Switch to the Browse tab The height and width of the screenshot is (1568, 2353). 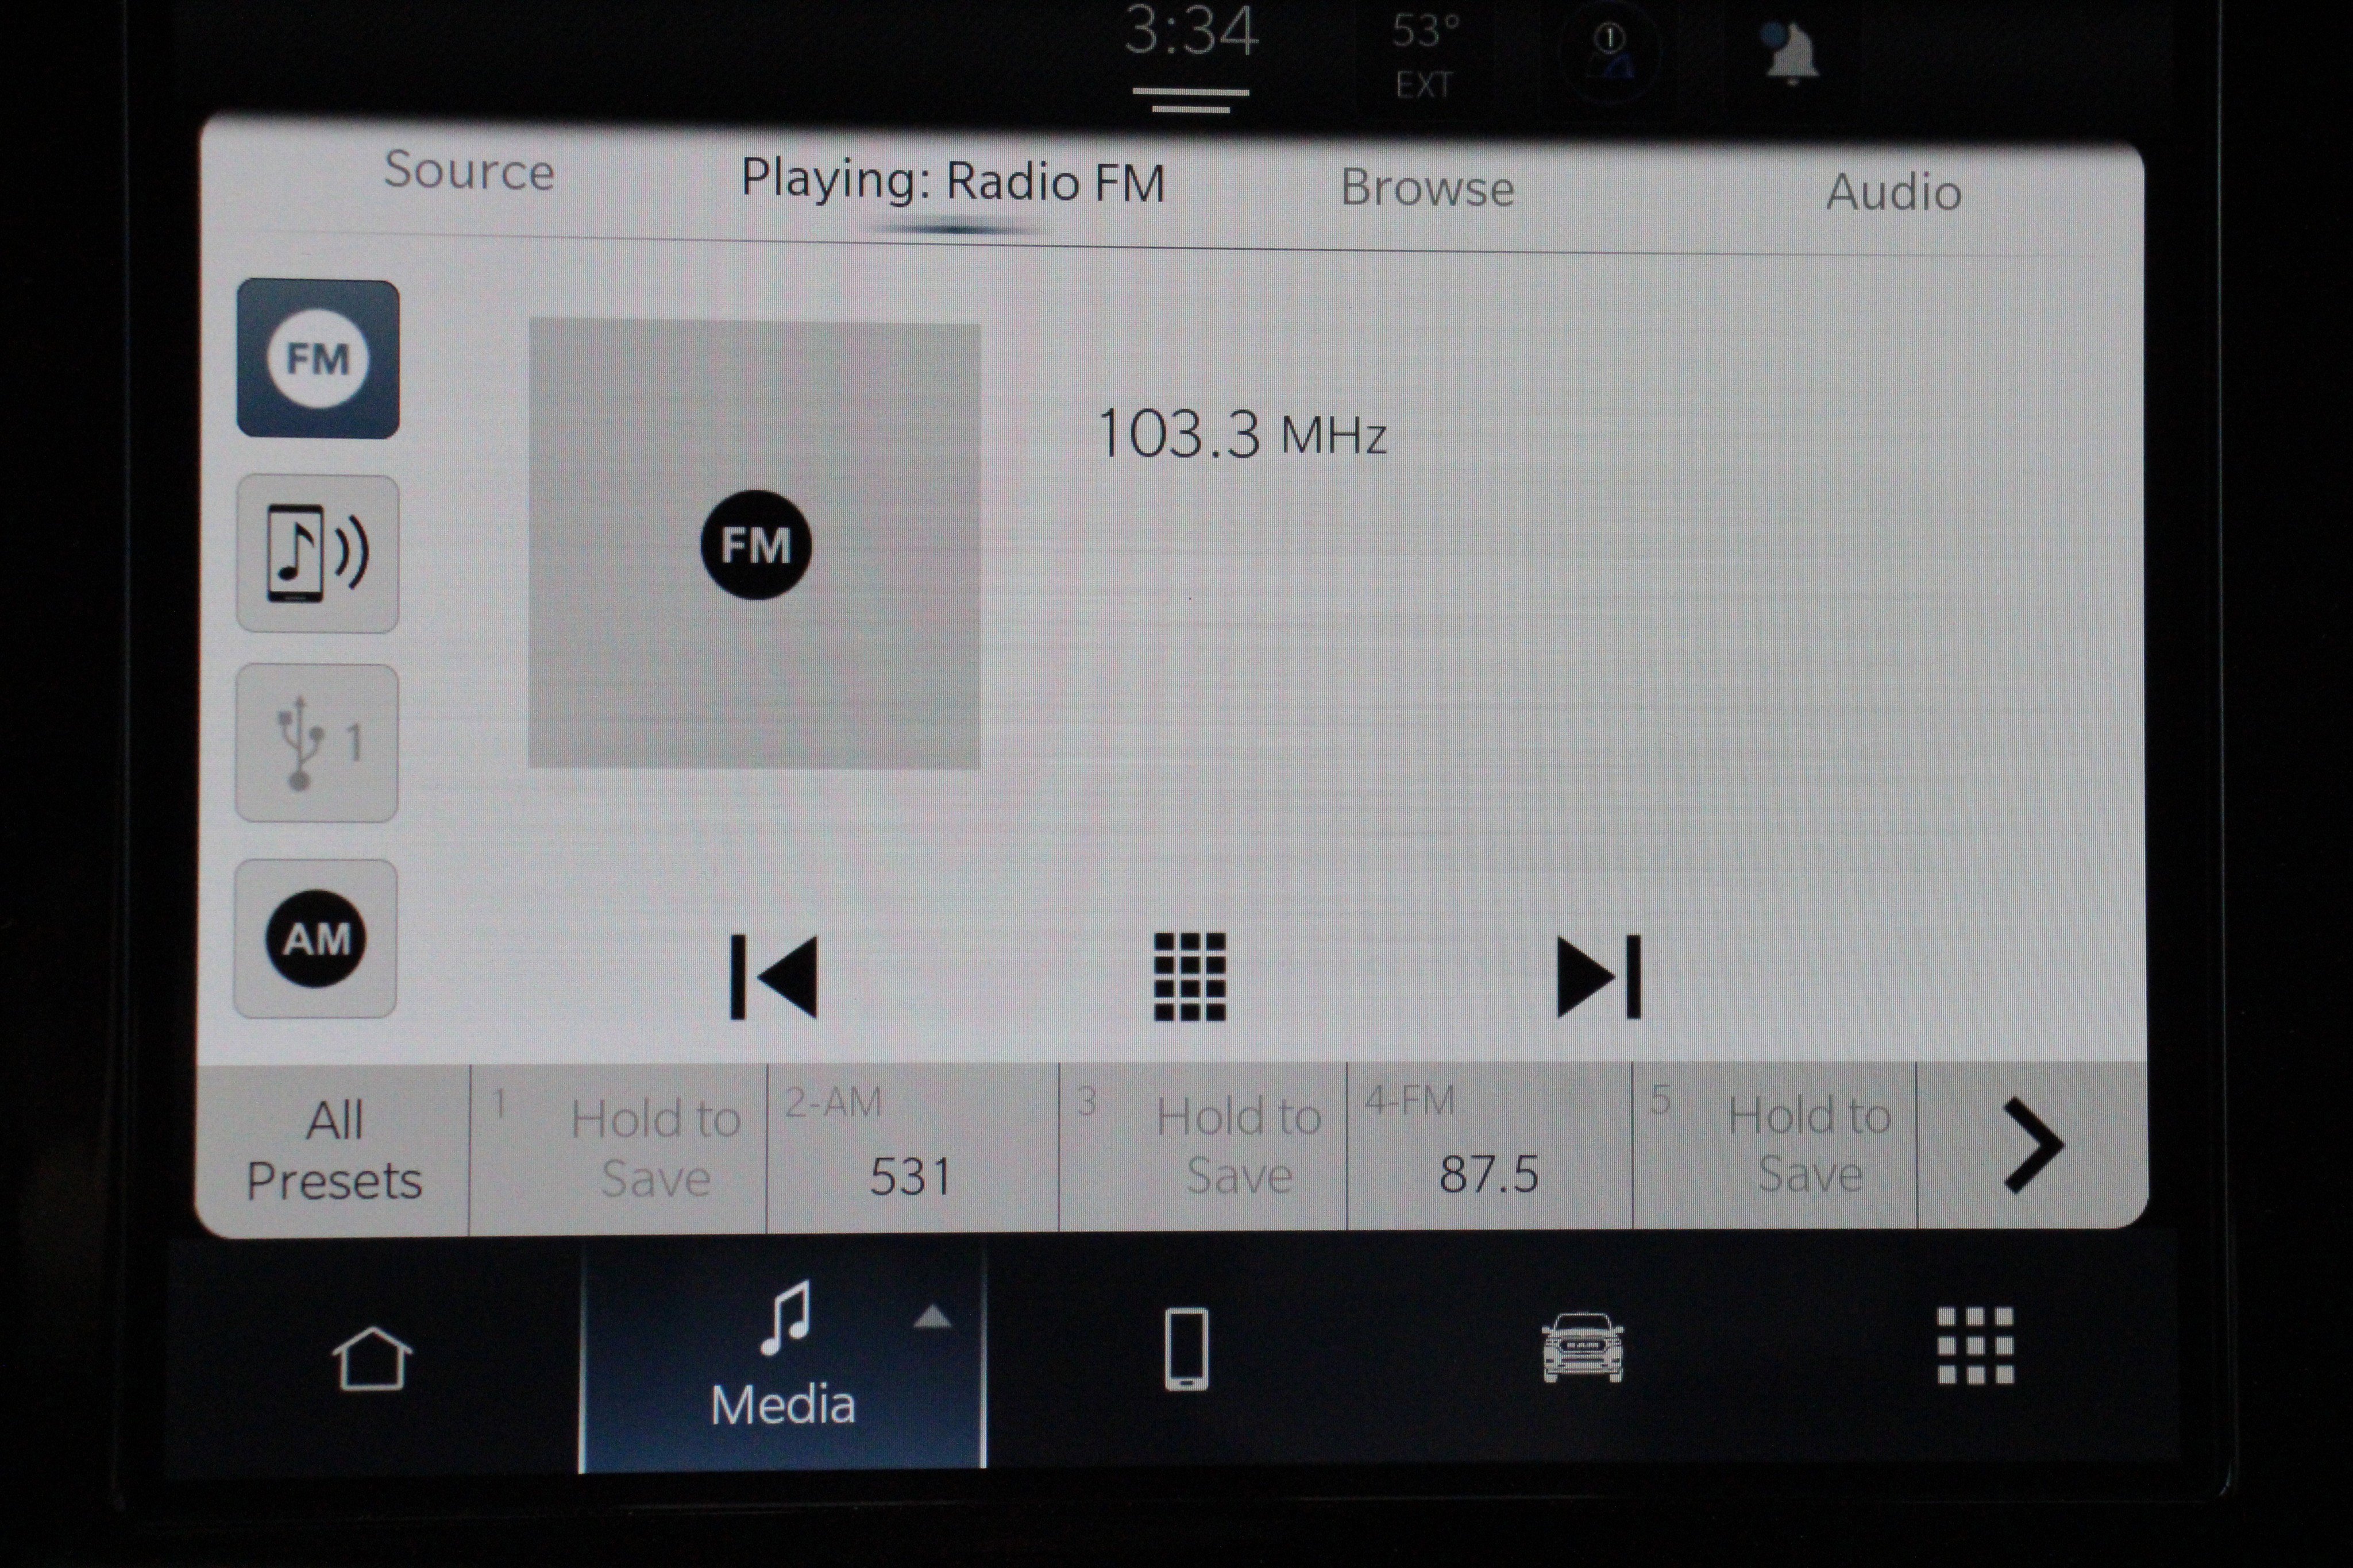point(1427,188)
